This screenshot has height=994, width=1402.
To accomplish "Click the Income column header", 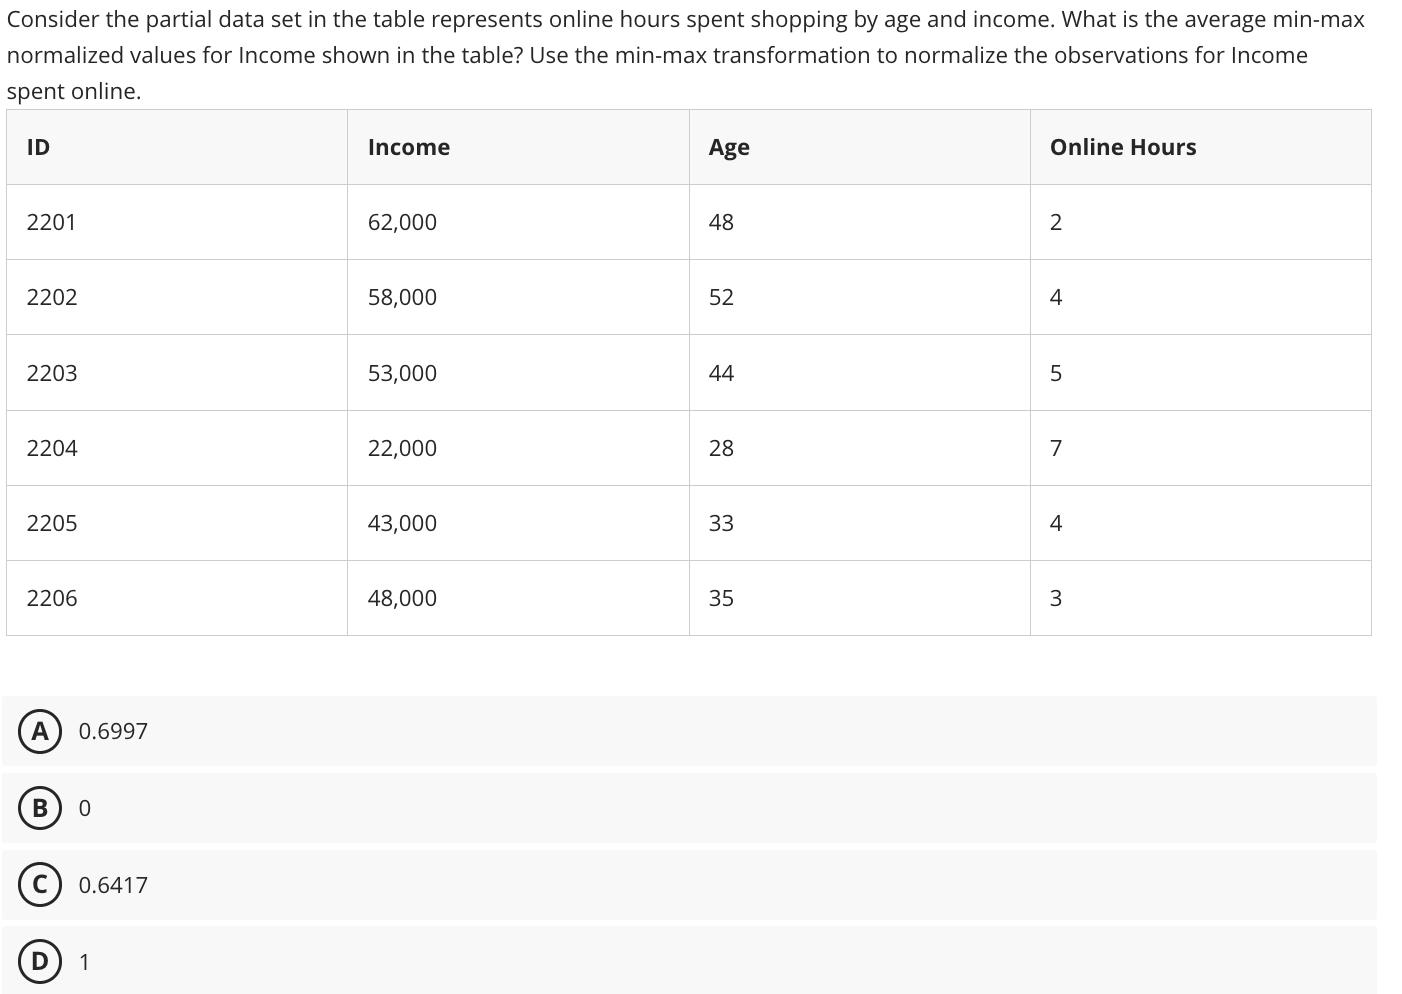I will (408, 147).
